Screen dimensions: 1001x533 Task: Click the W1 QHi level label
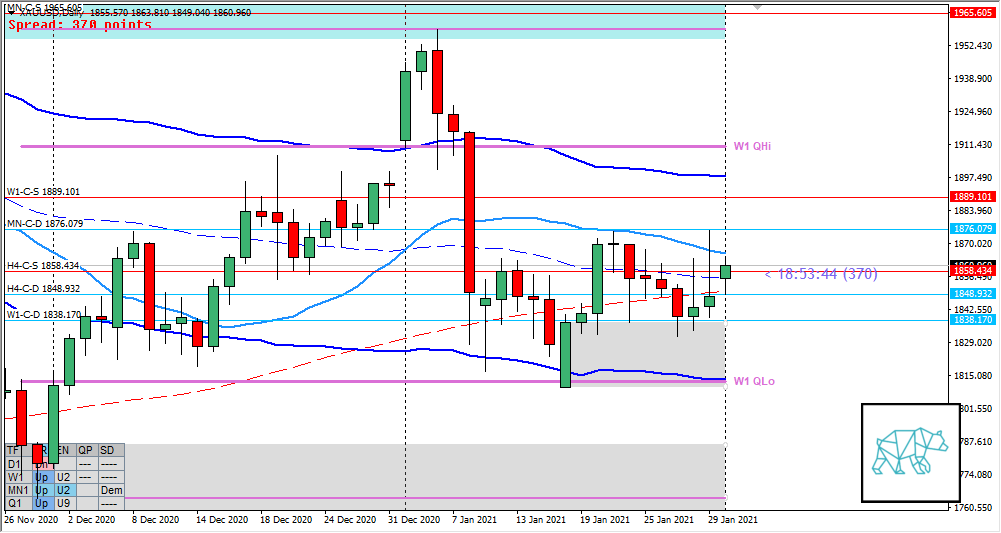pyautogui.click(x=752, y=146)
